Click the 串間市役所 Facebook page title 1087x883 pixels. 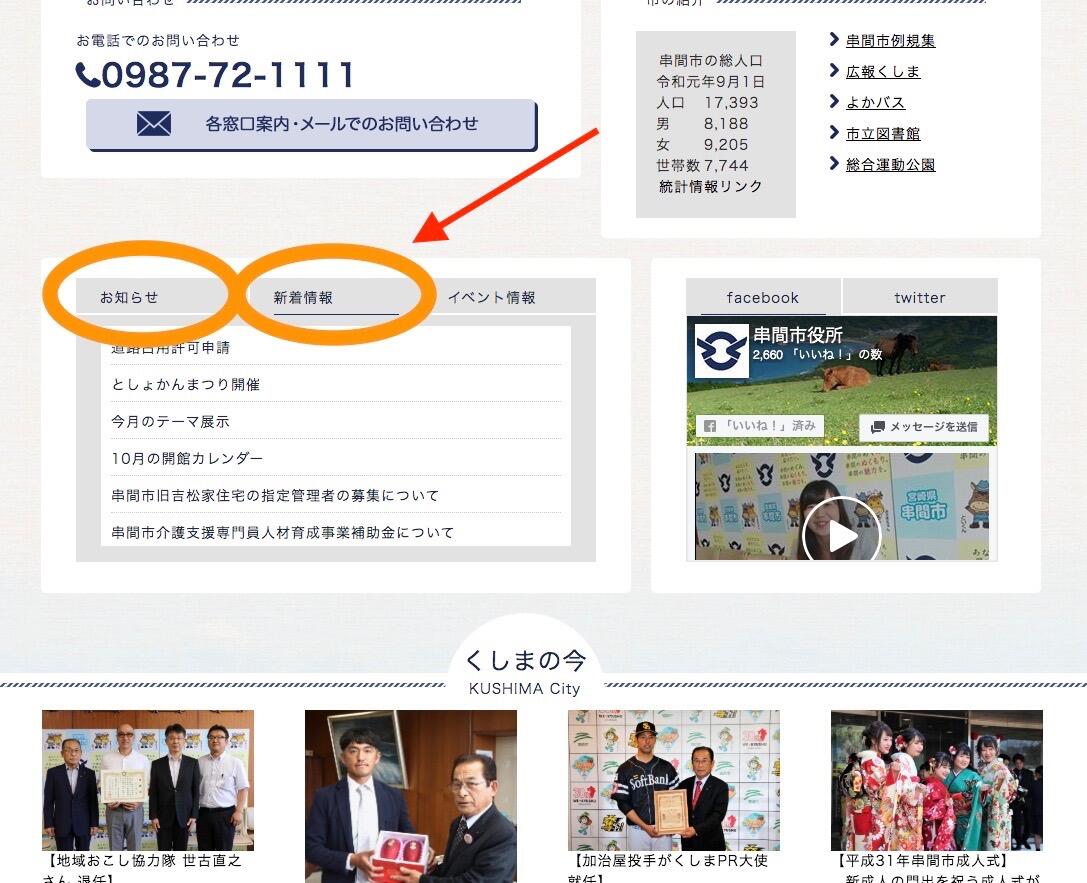(x=798, y=335)
